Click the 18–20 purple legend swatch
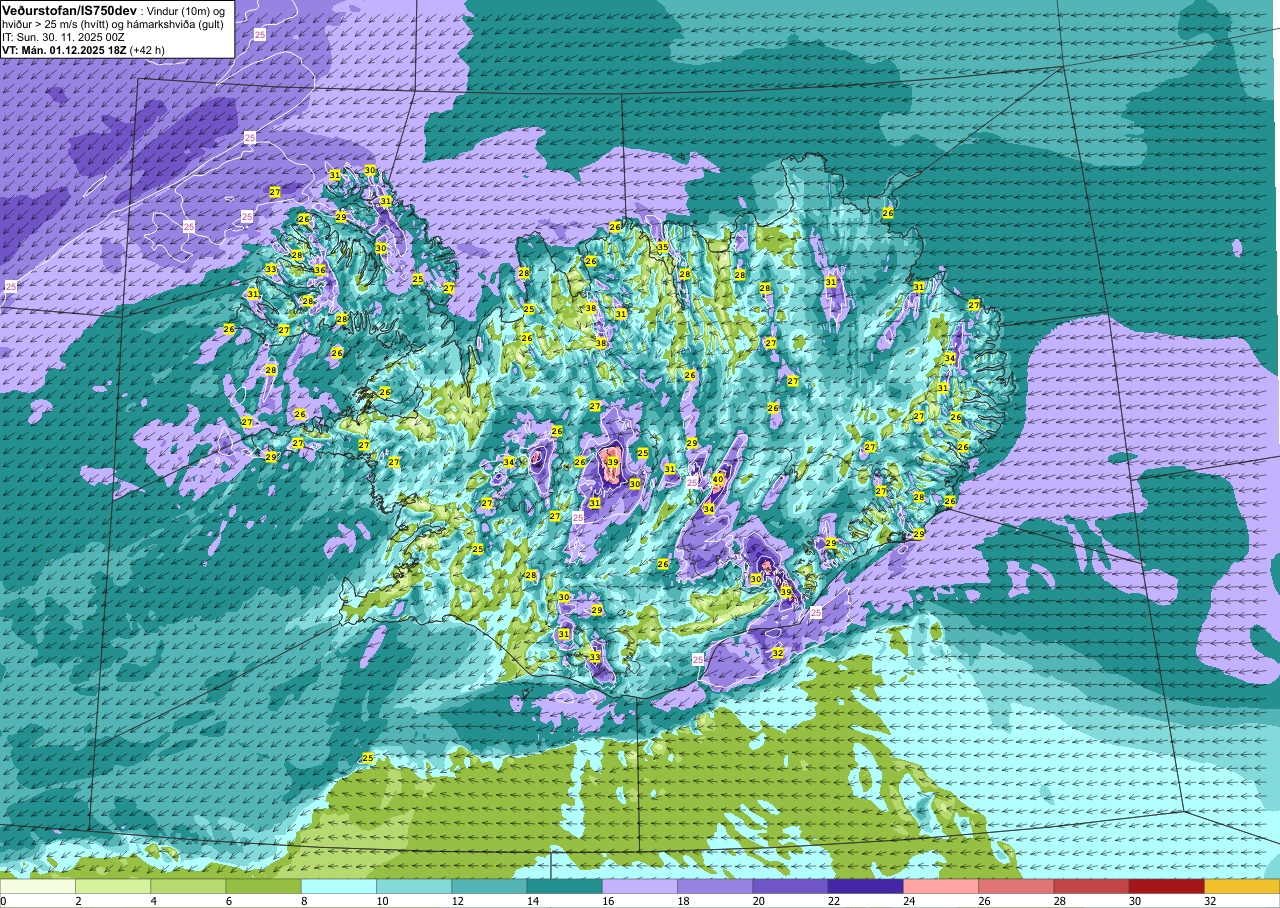1280x908 pixels. [x=715, y=886]
